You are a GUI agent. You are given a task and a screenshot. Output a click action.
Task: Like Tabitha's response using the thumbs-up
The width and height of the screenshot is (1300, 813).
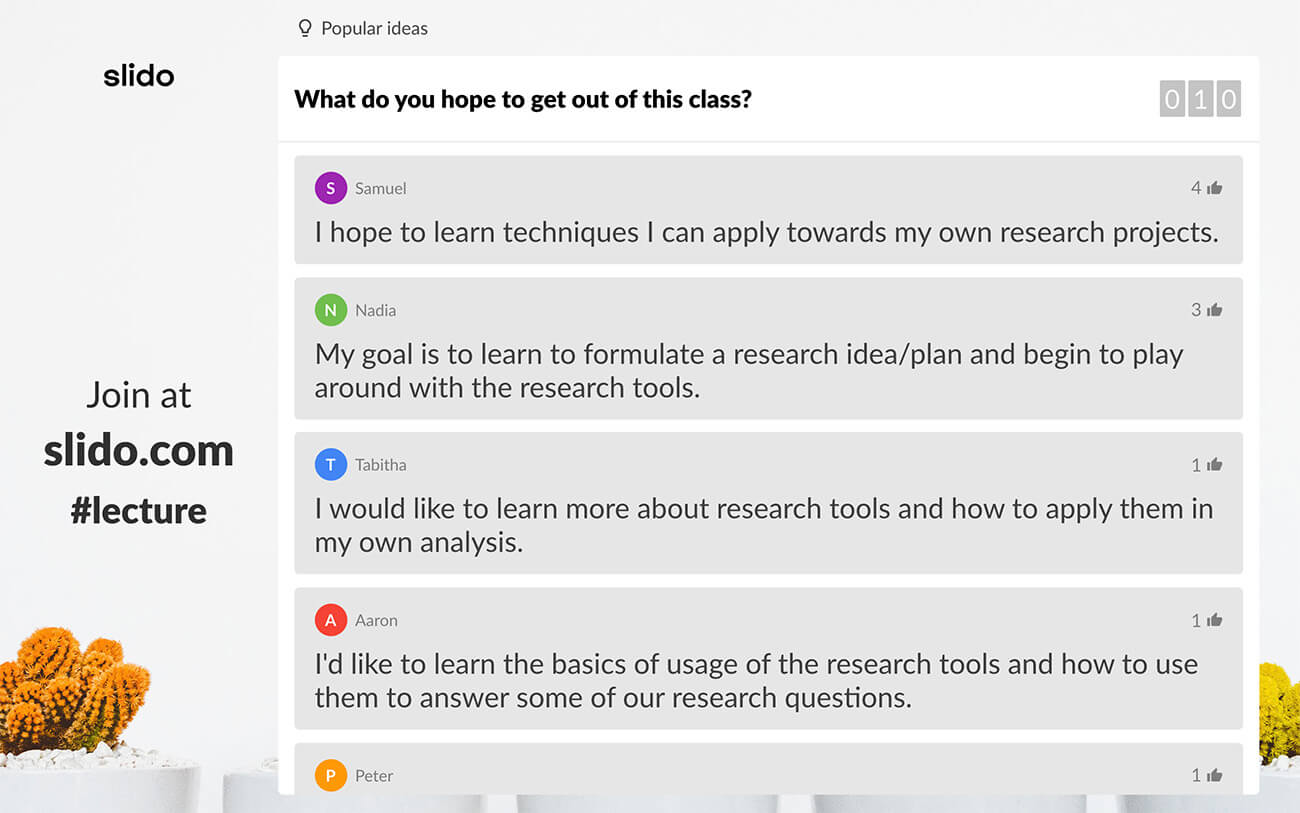click(x=1215, y=465)
